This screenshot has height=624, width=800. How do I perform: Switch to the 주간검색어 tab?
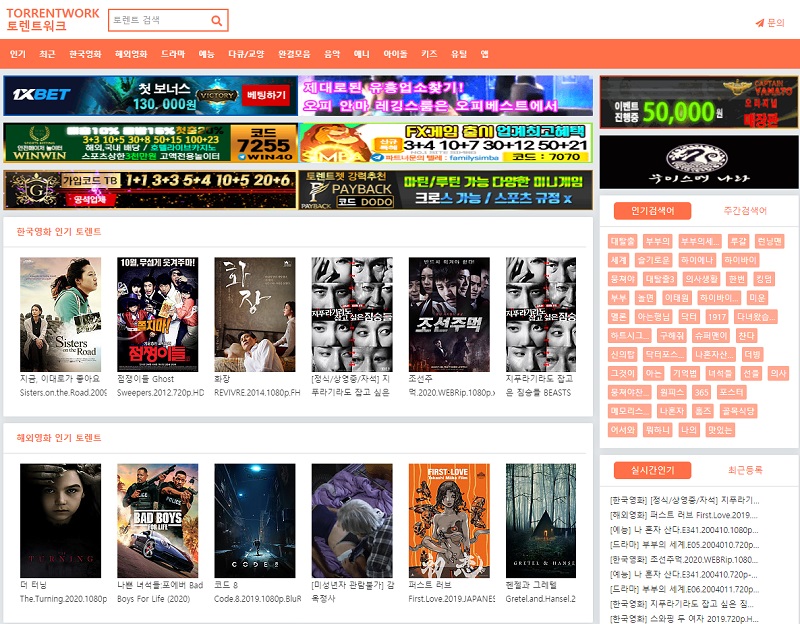click(745, 211)
